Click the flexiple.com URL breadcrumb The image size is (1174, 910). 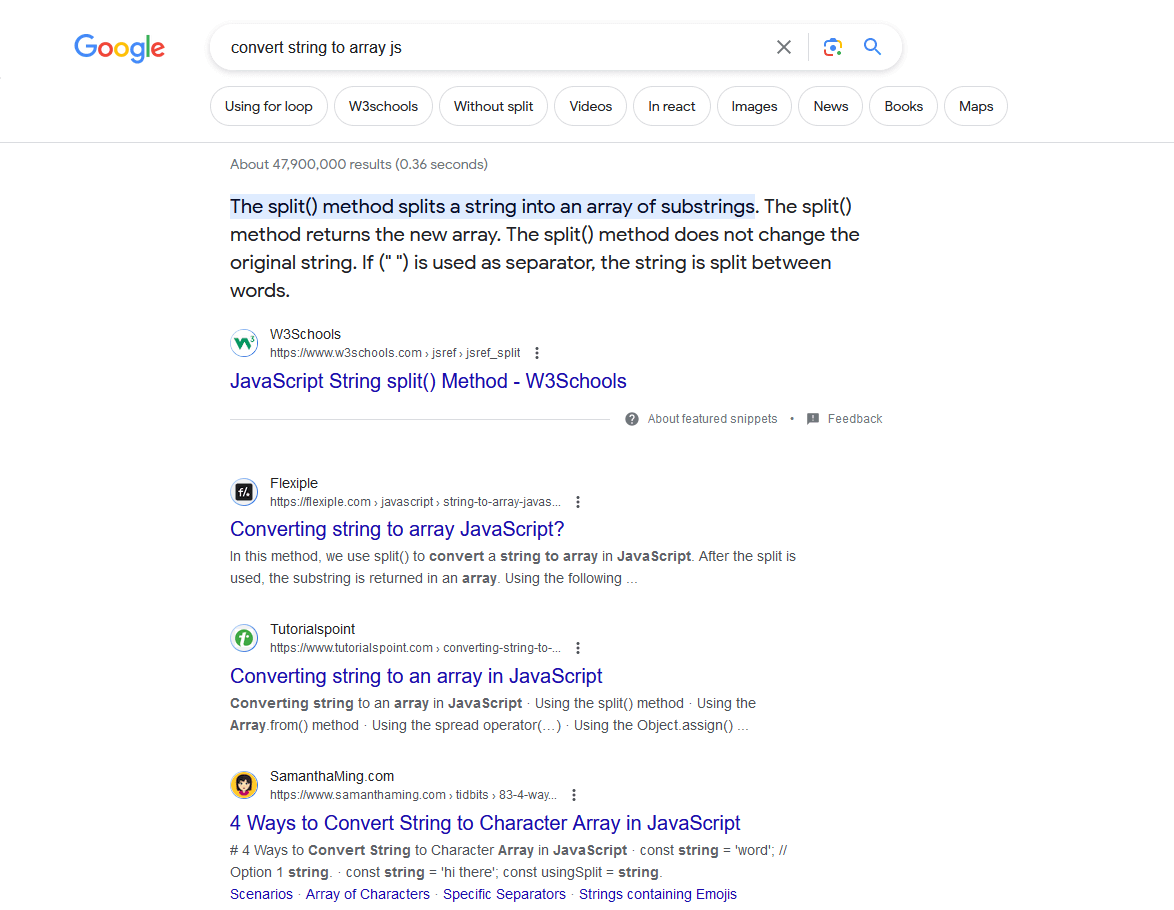click(x=416, y=502)
